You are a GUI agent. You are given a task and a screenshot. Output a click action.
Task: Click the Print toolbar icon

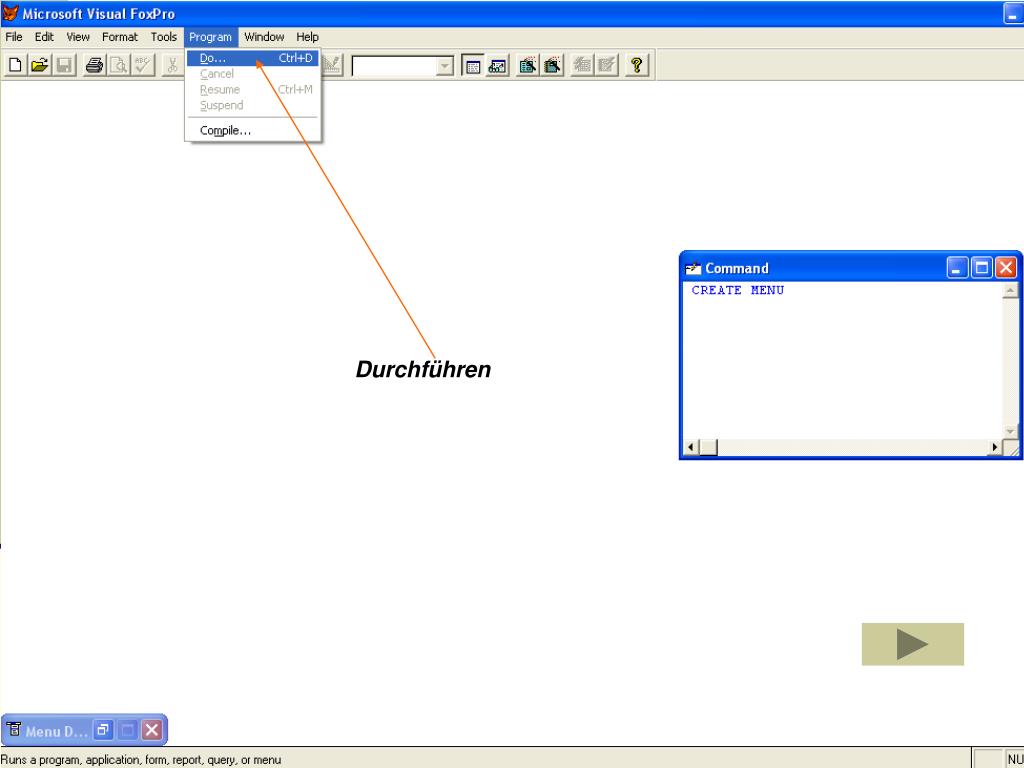[x=95, y=65]
